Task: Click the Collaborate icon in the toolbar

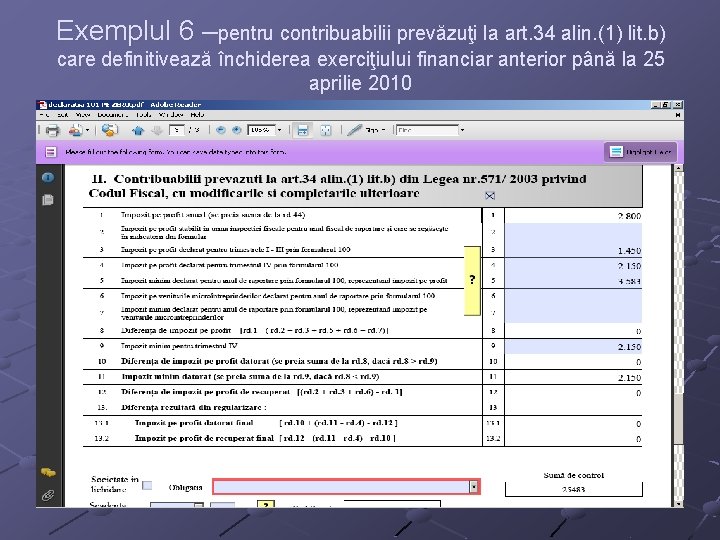Action: pos(109,130)
